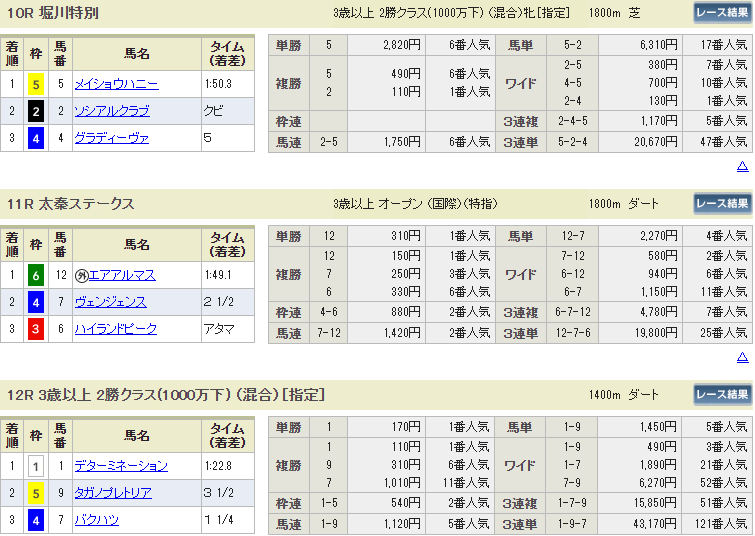This screenshot has height=536, width=755.
Task: Click ワイド payout 700円
Action: (x=663, y=83)
